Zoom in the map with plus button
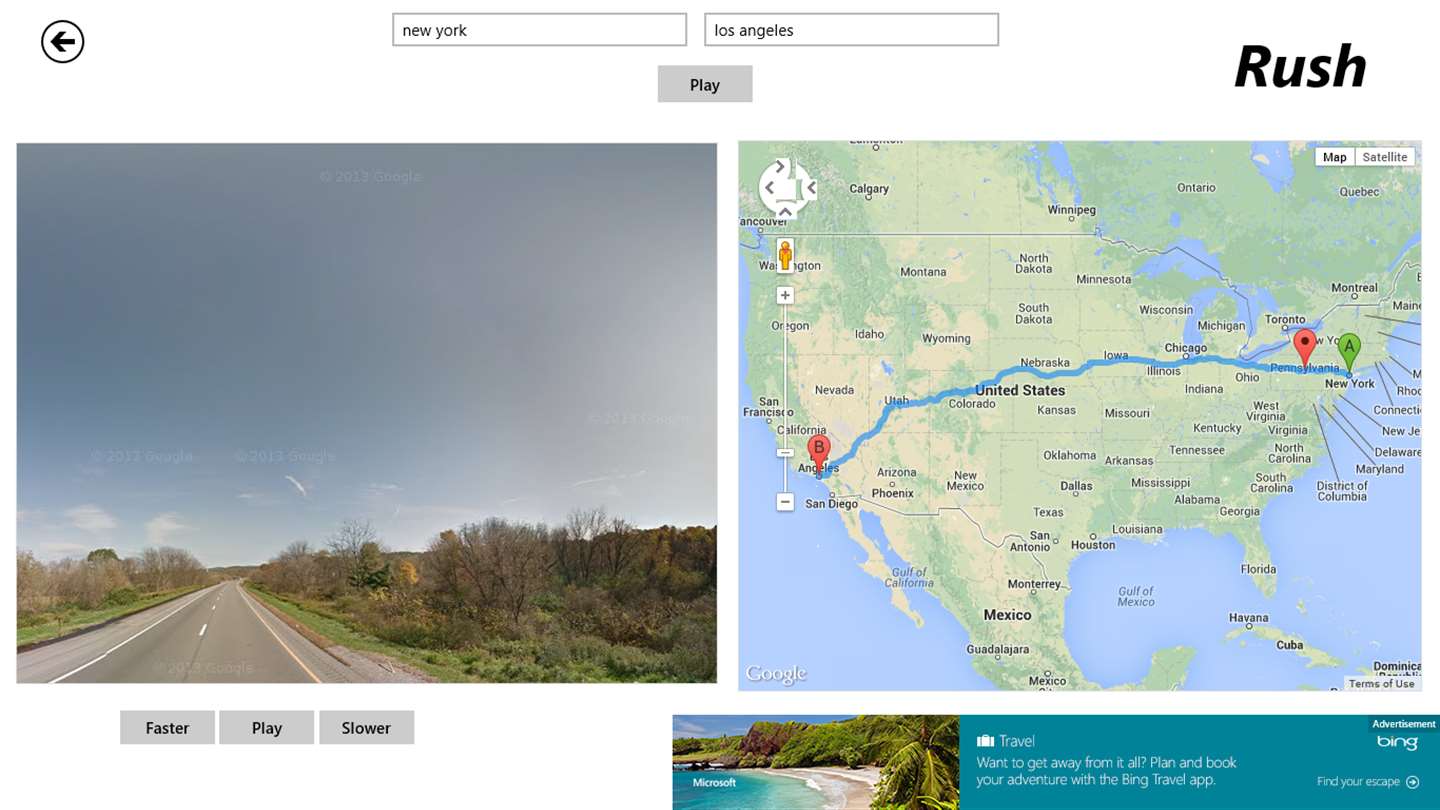 [785, 295]
